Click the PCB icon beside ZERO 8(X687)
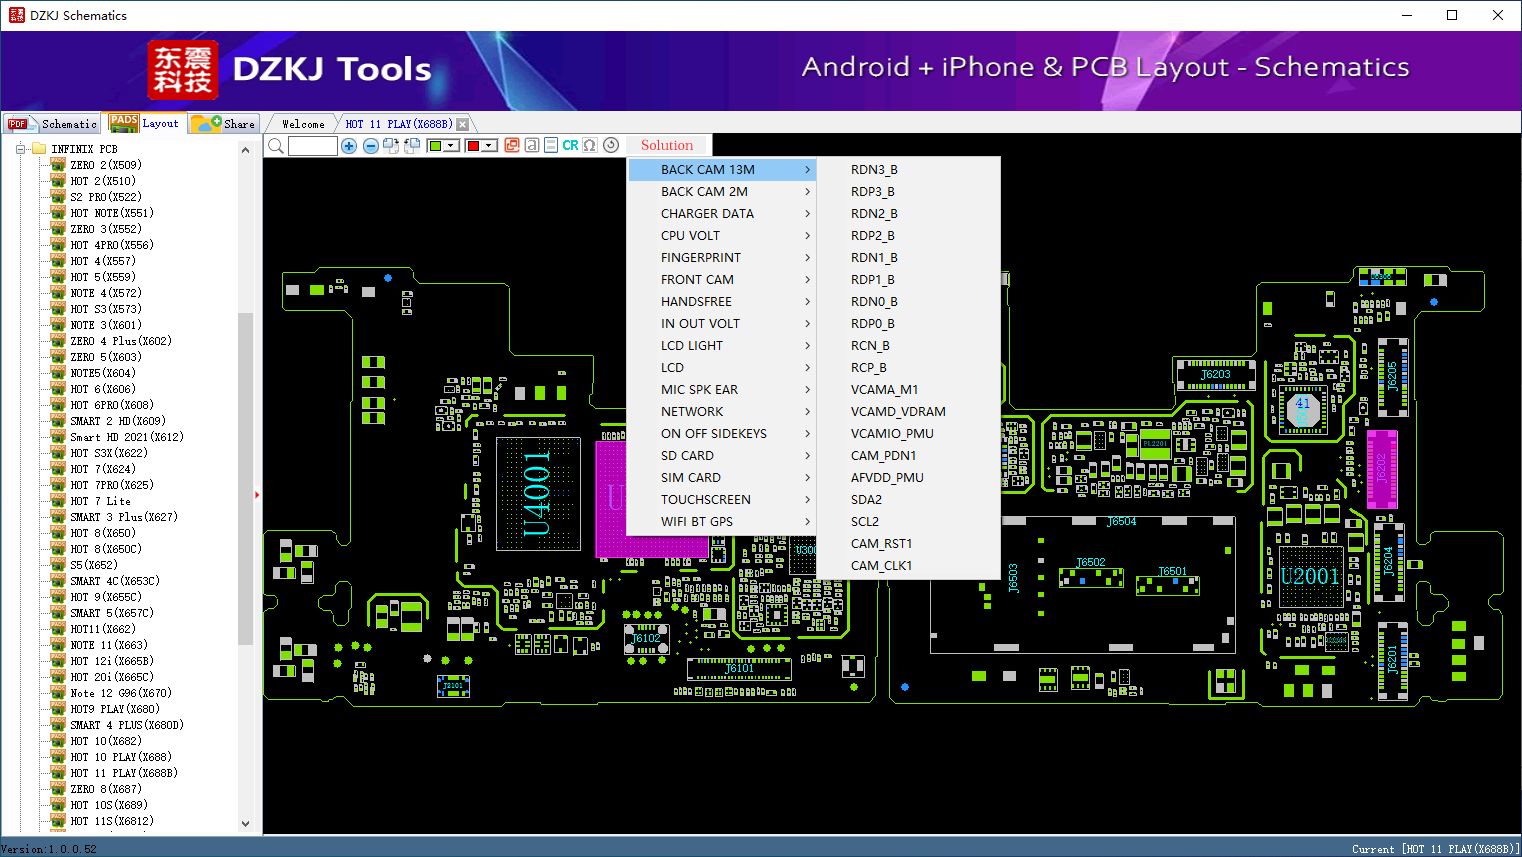The image size is (1522, 857). click(58, 789)
